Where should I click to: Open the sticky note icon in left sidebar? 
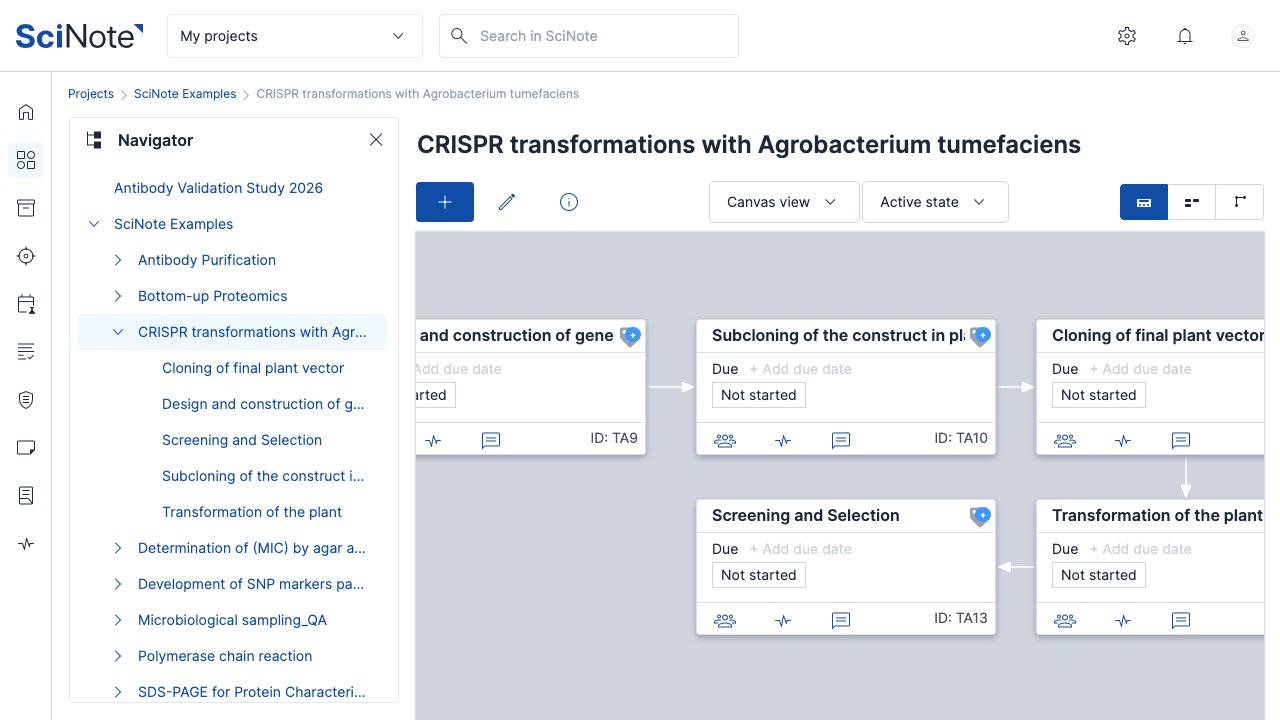(x=26, y=448)
